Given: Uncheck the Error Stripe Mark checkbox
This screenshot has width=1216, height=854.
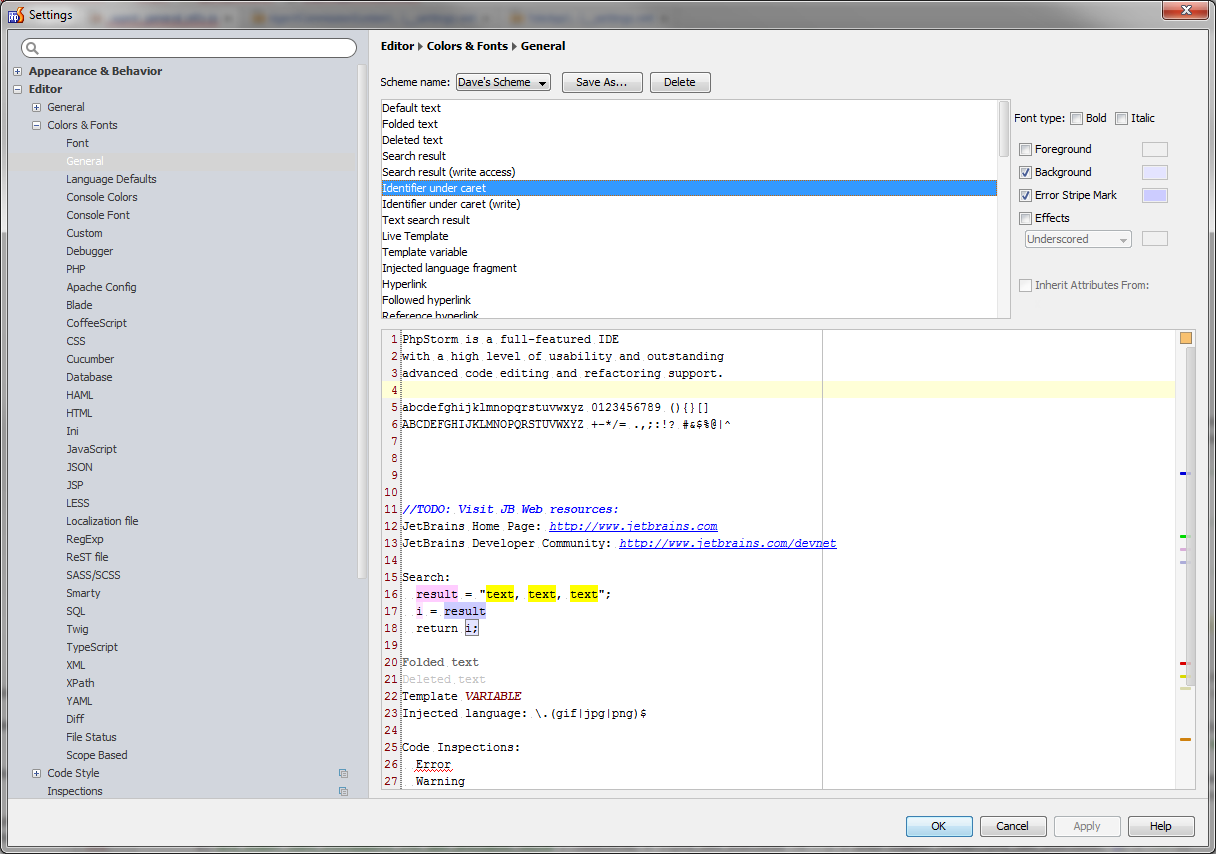Looking at the screenshot, I should (1025, 195).
